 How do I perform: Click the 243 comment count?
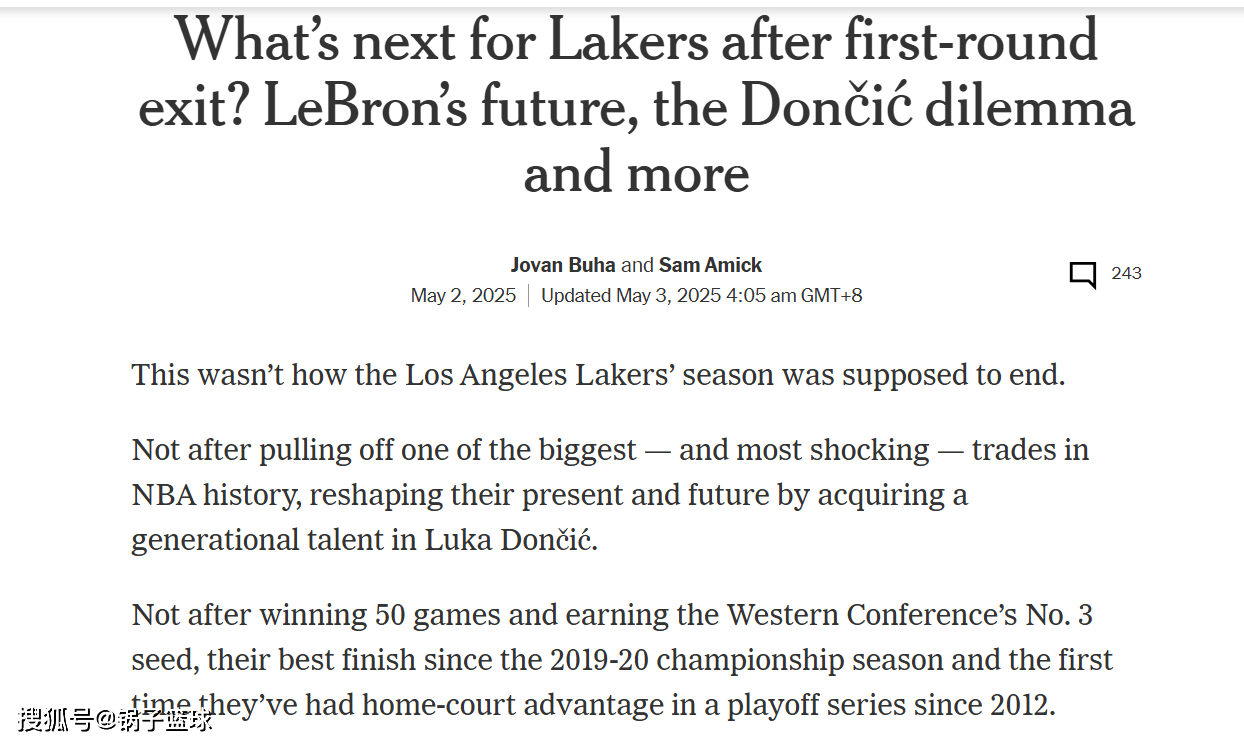1126,273
